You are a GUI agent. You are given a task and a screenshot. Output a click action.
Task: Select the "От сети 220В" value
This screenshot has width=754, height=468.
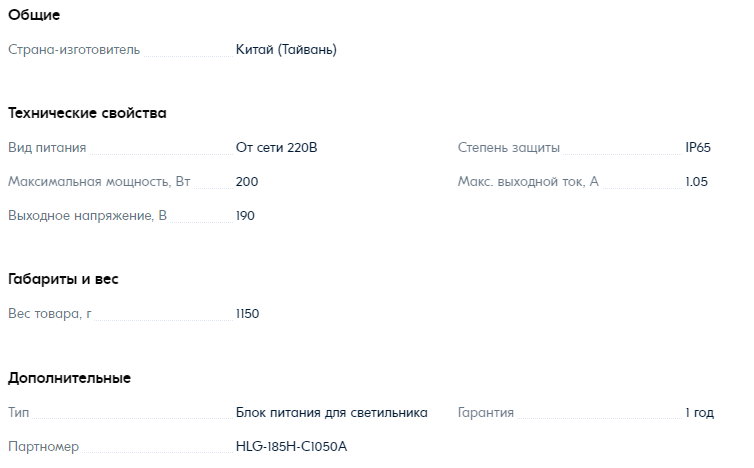[x=277, y=148]
